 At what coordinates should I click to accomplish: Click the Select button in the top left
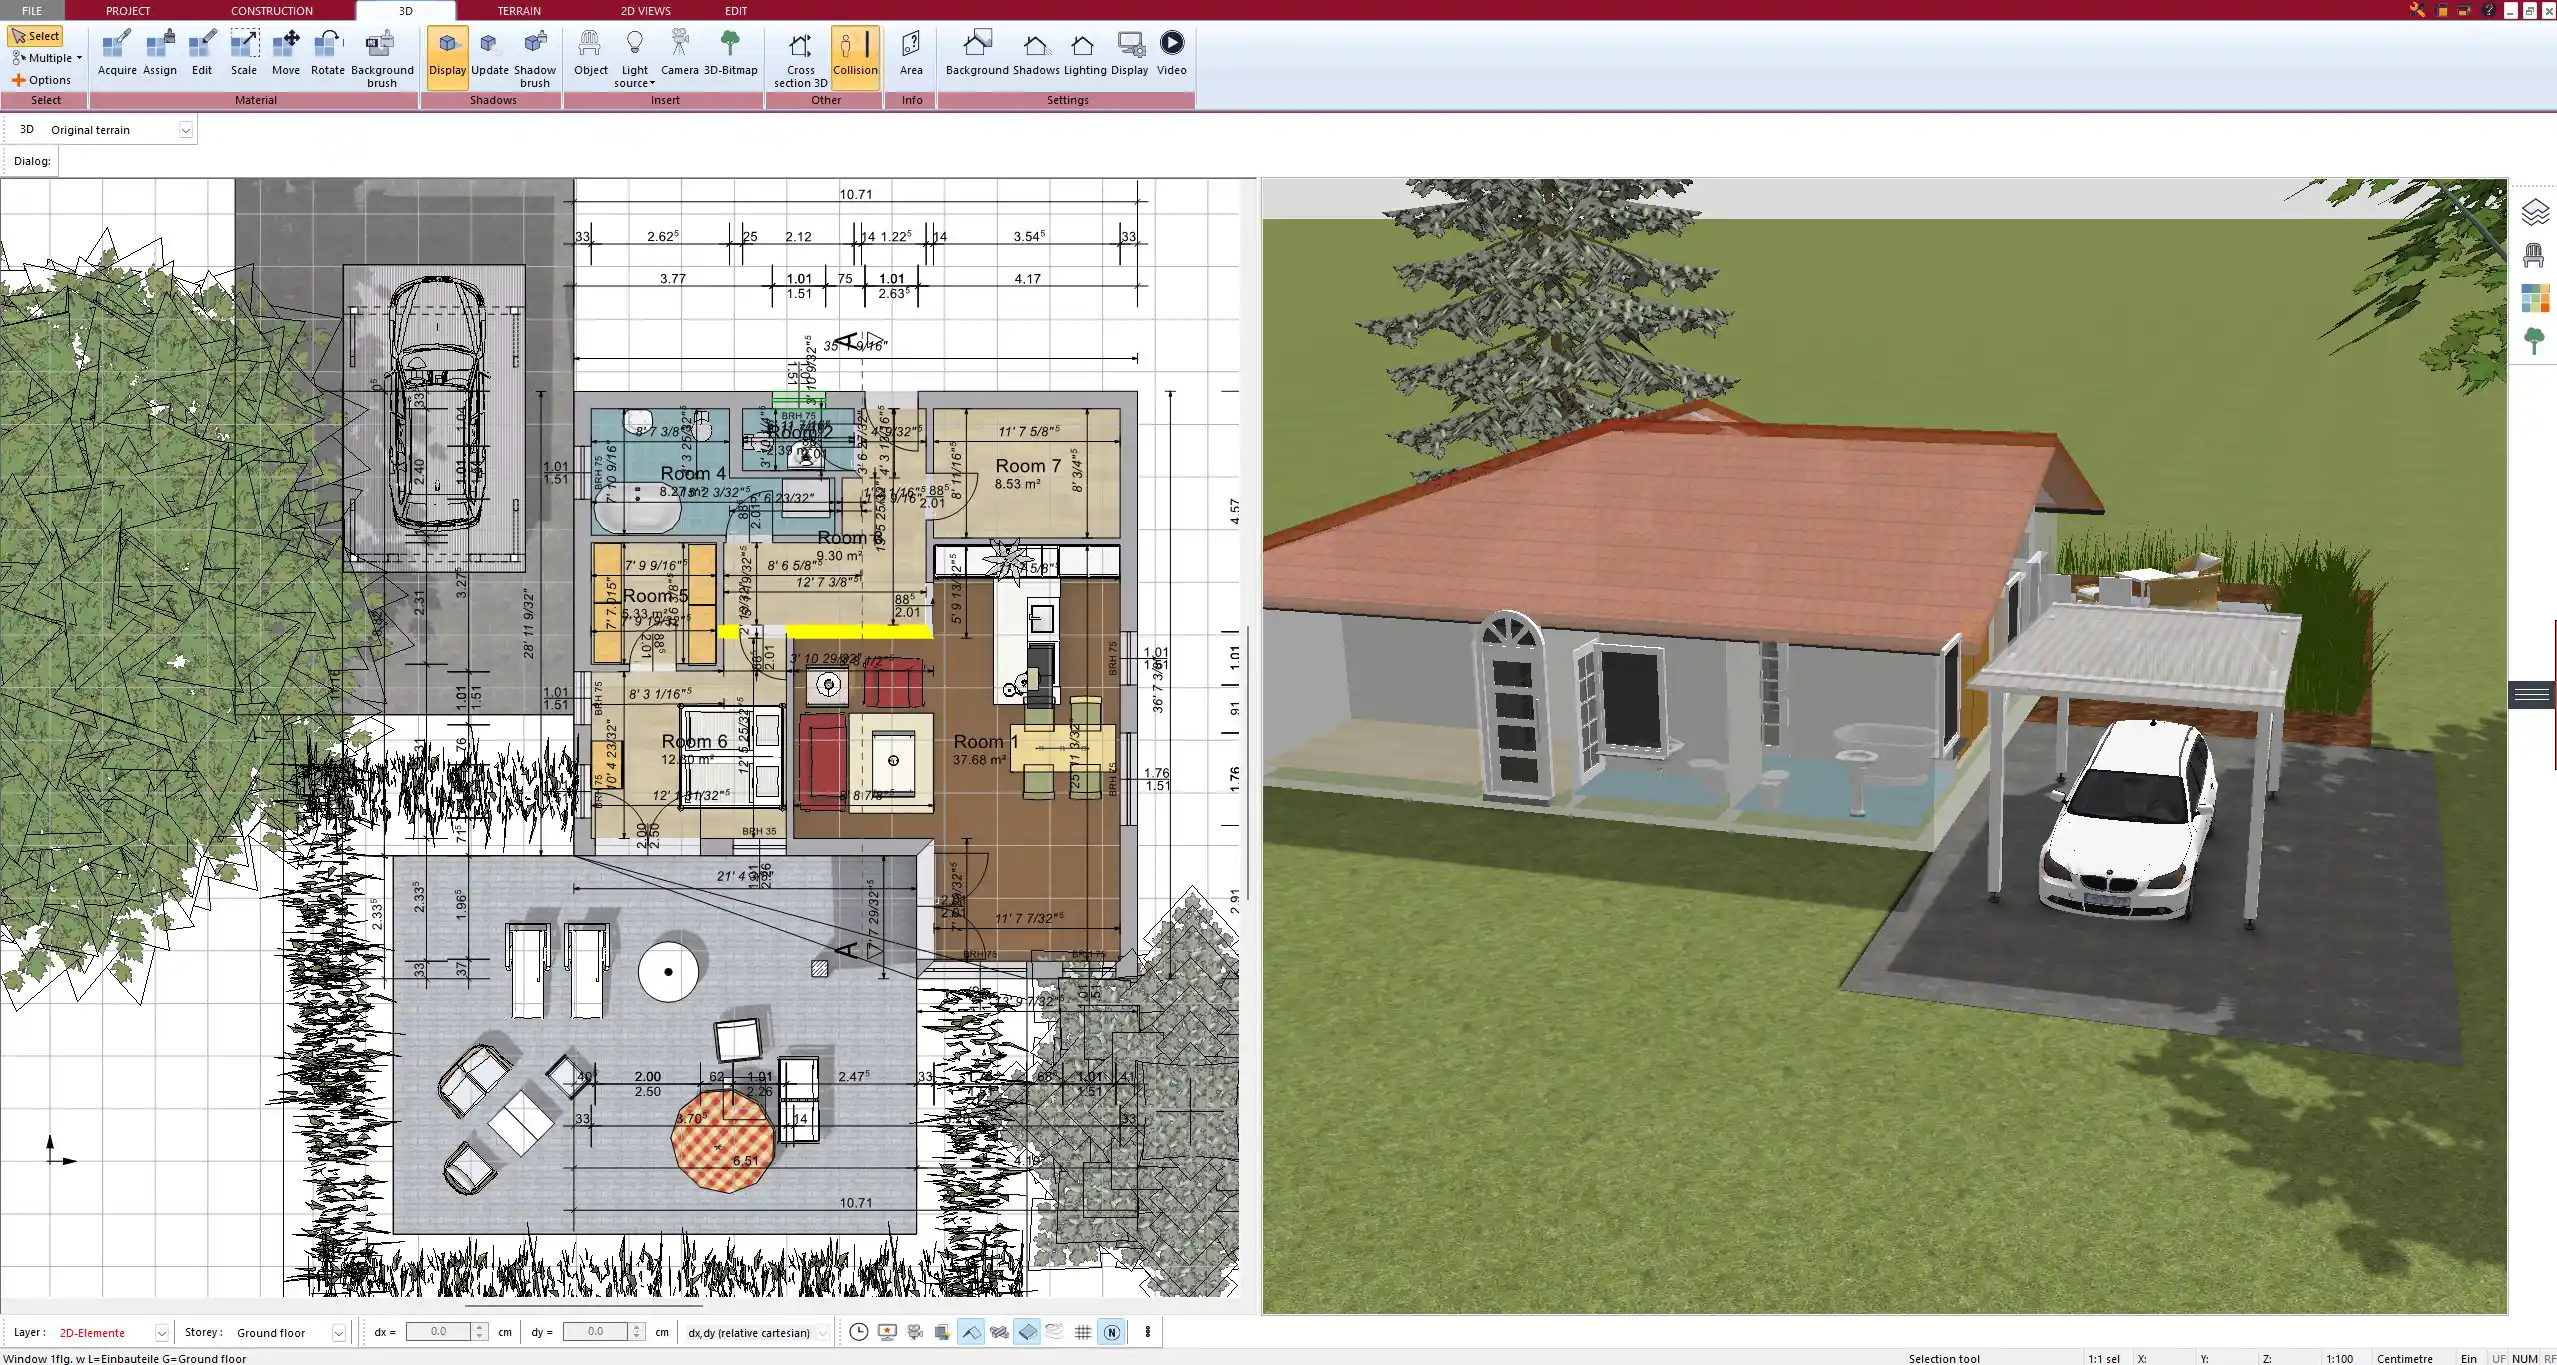[x=37, y=35]
